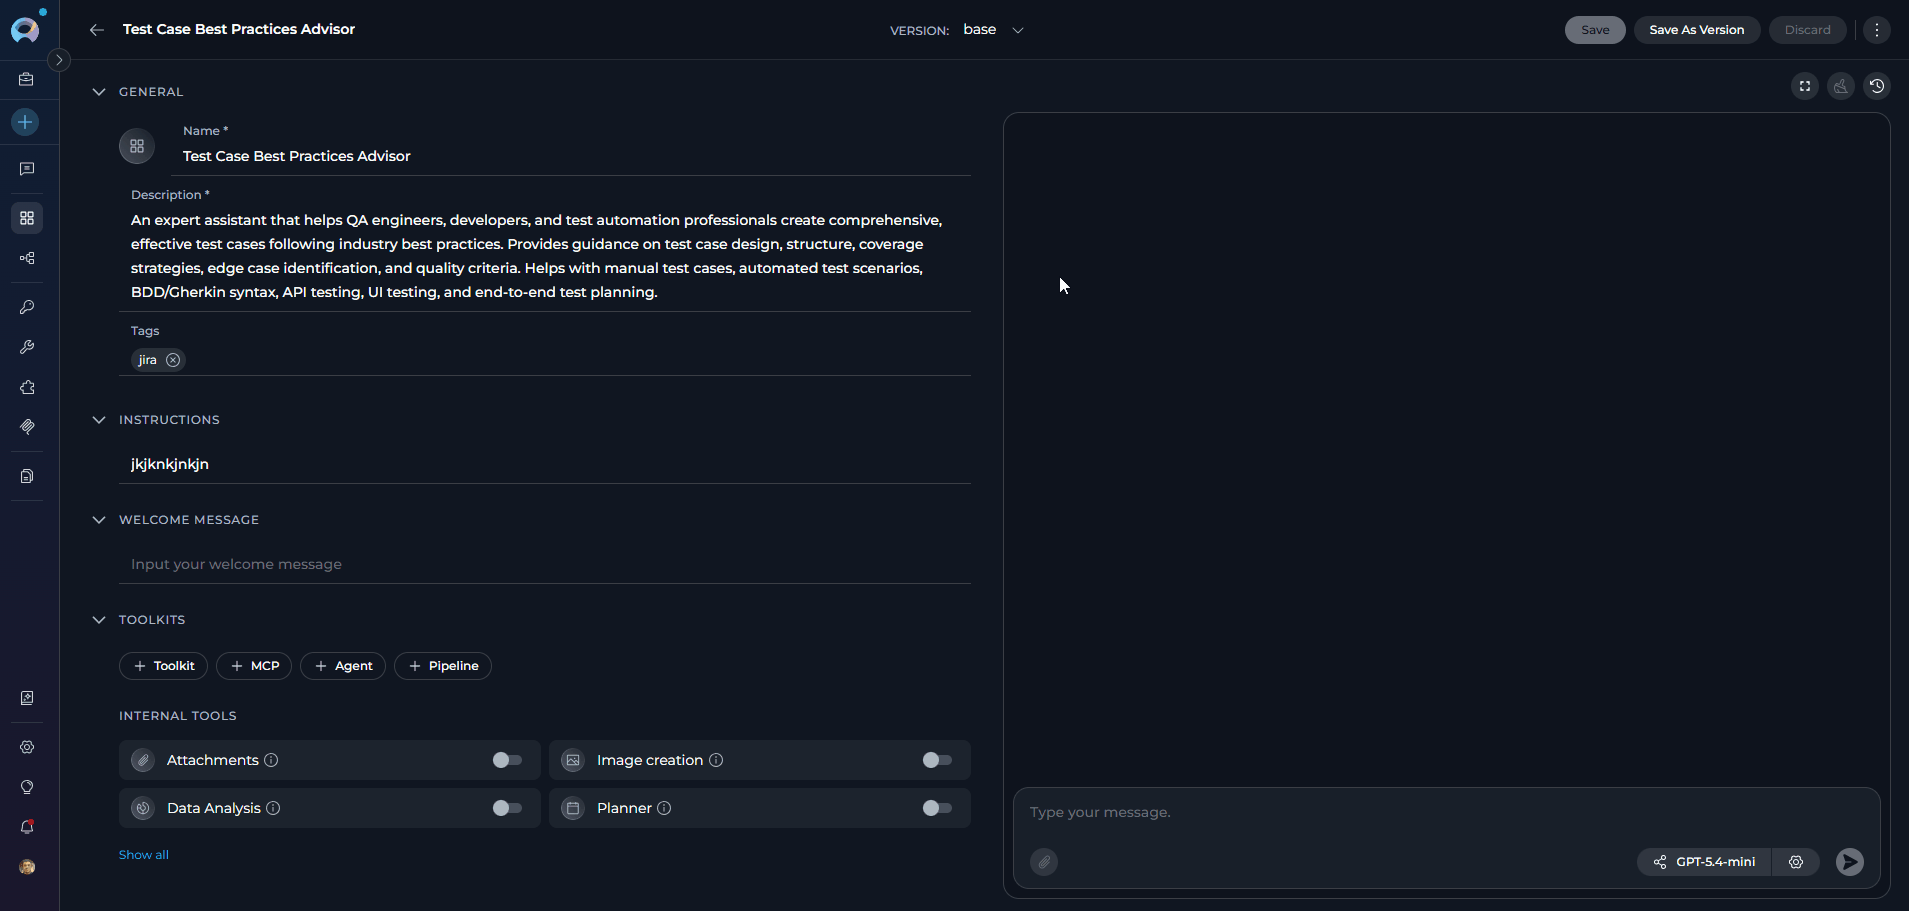The width and height of the screenshot is (1909, 911).
Task: Click the clear chat broom icon
Action: [x=1841, y=86]
